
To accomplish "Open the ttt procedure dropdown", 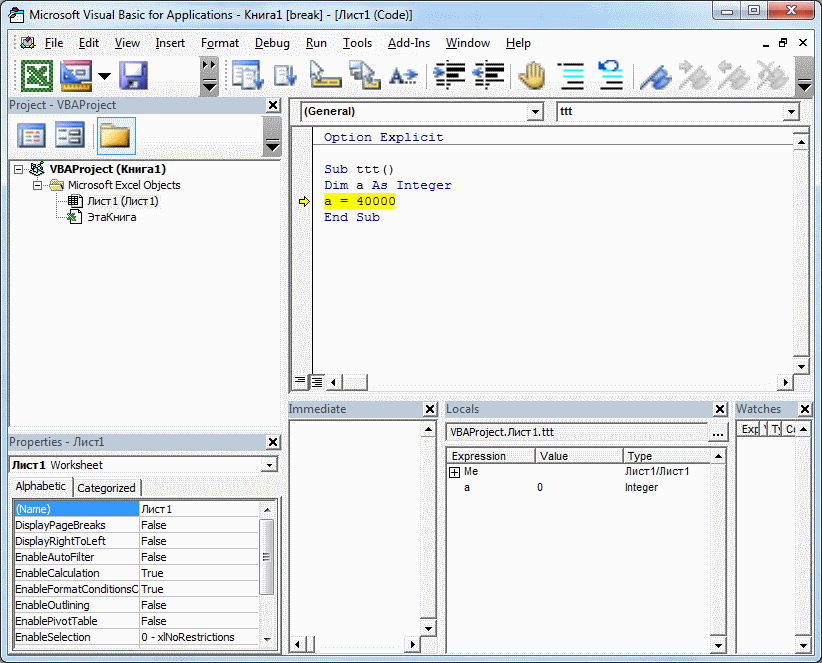I will pos(791,112).
